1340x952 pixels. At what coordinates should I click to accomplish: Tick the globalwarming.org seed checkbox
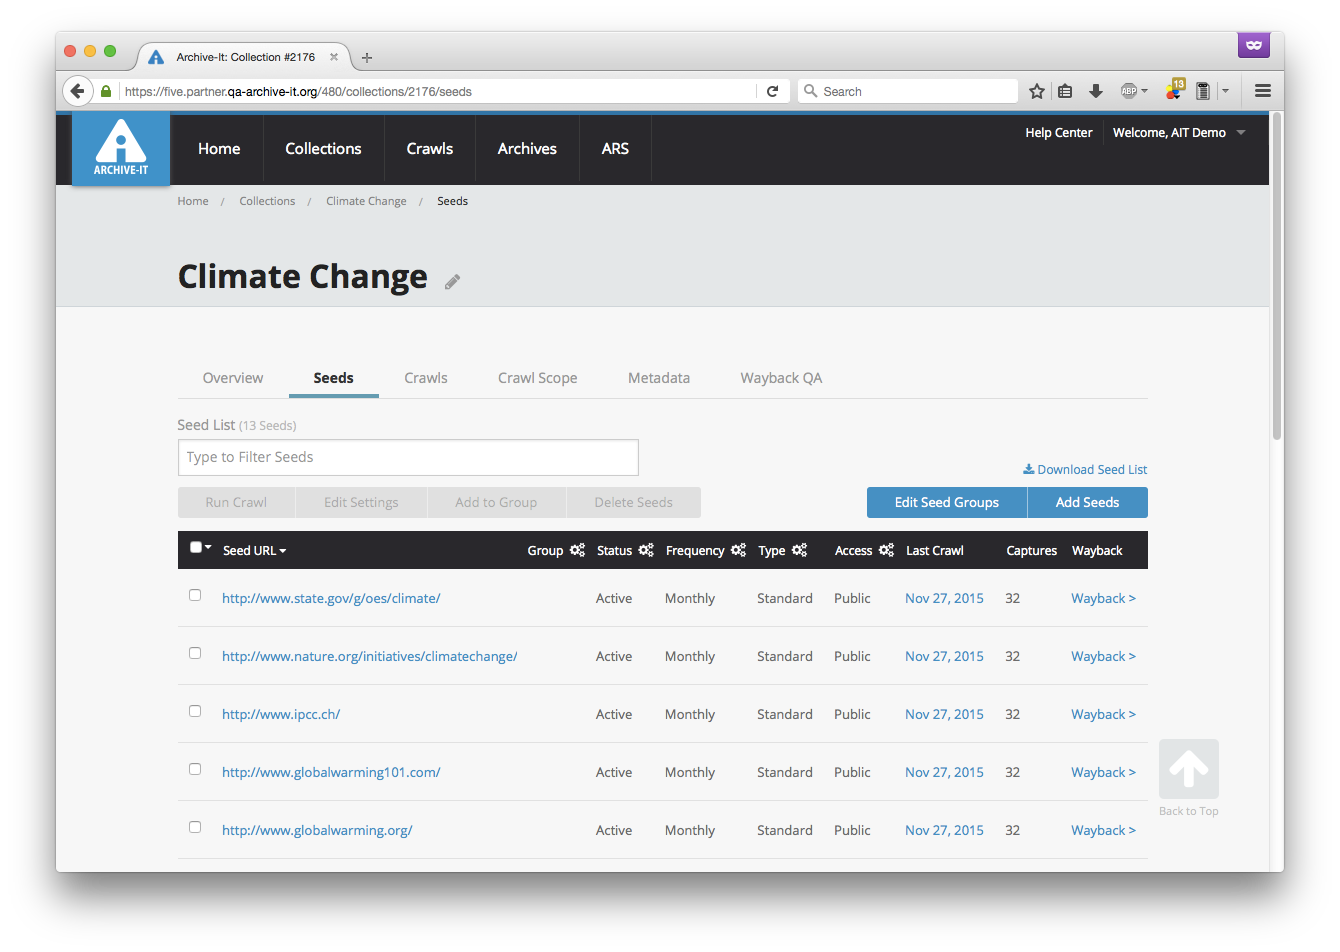[x=195, y=827]
